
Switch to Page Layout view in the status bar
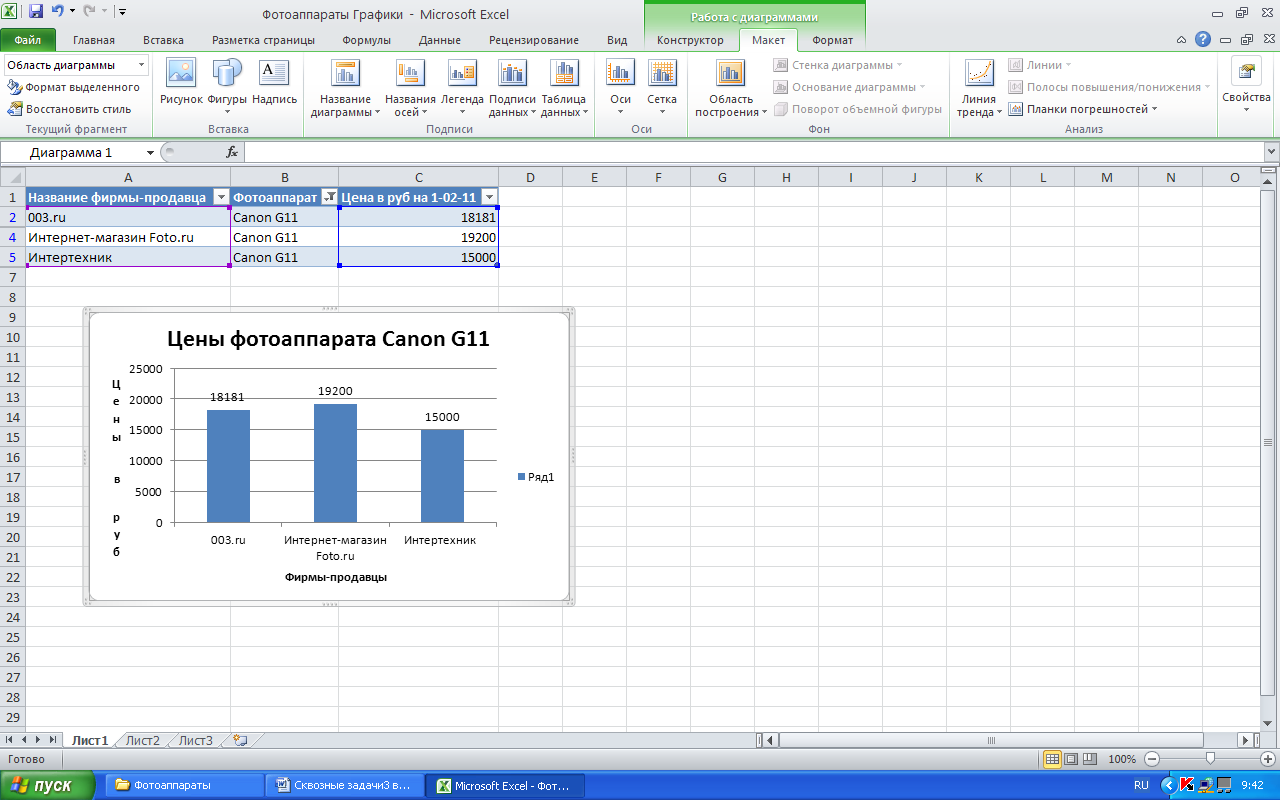coord(1071,759)
